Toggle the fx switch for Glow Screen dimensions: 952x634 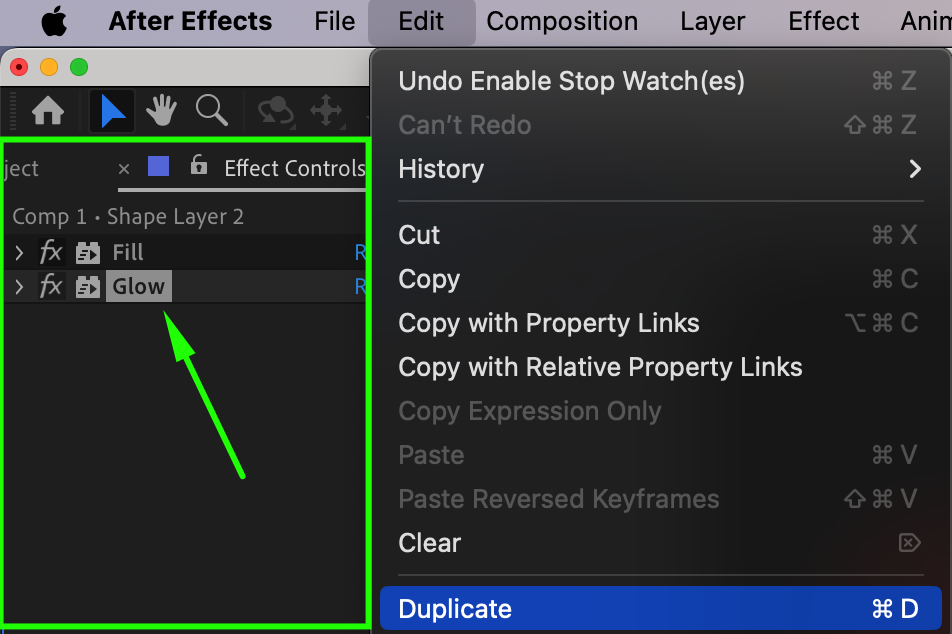tap(51, 285)
